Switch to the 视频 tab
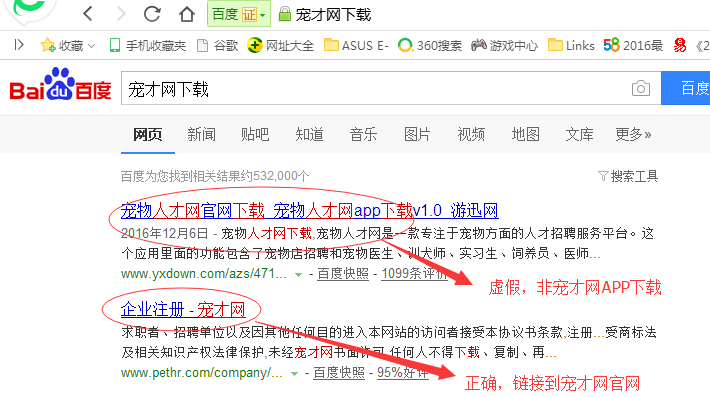Image resolution: width=710 pixels, height=397 pixels. tap(471, 134)
